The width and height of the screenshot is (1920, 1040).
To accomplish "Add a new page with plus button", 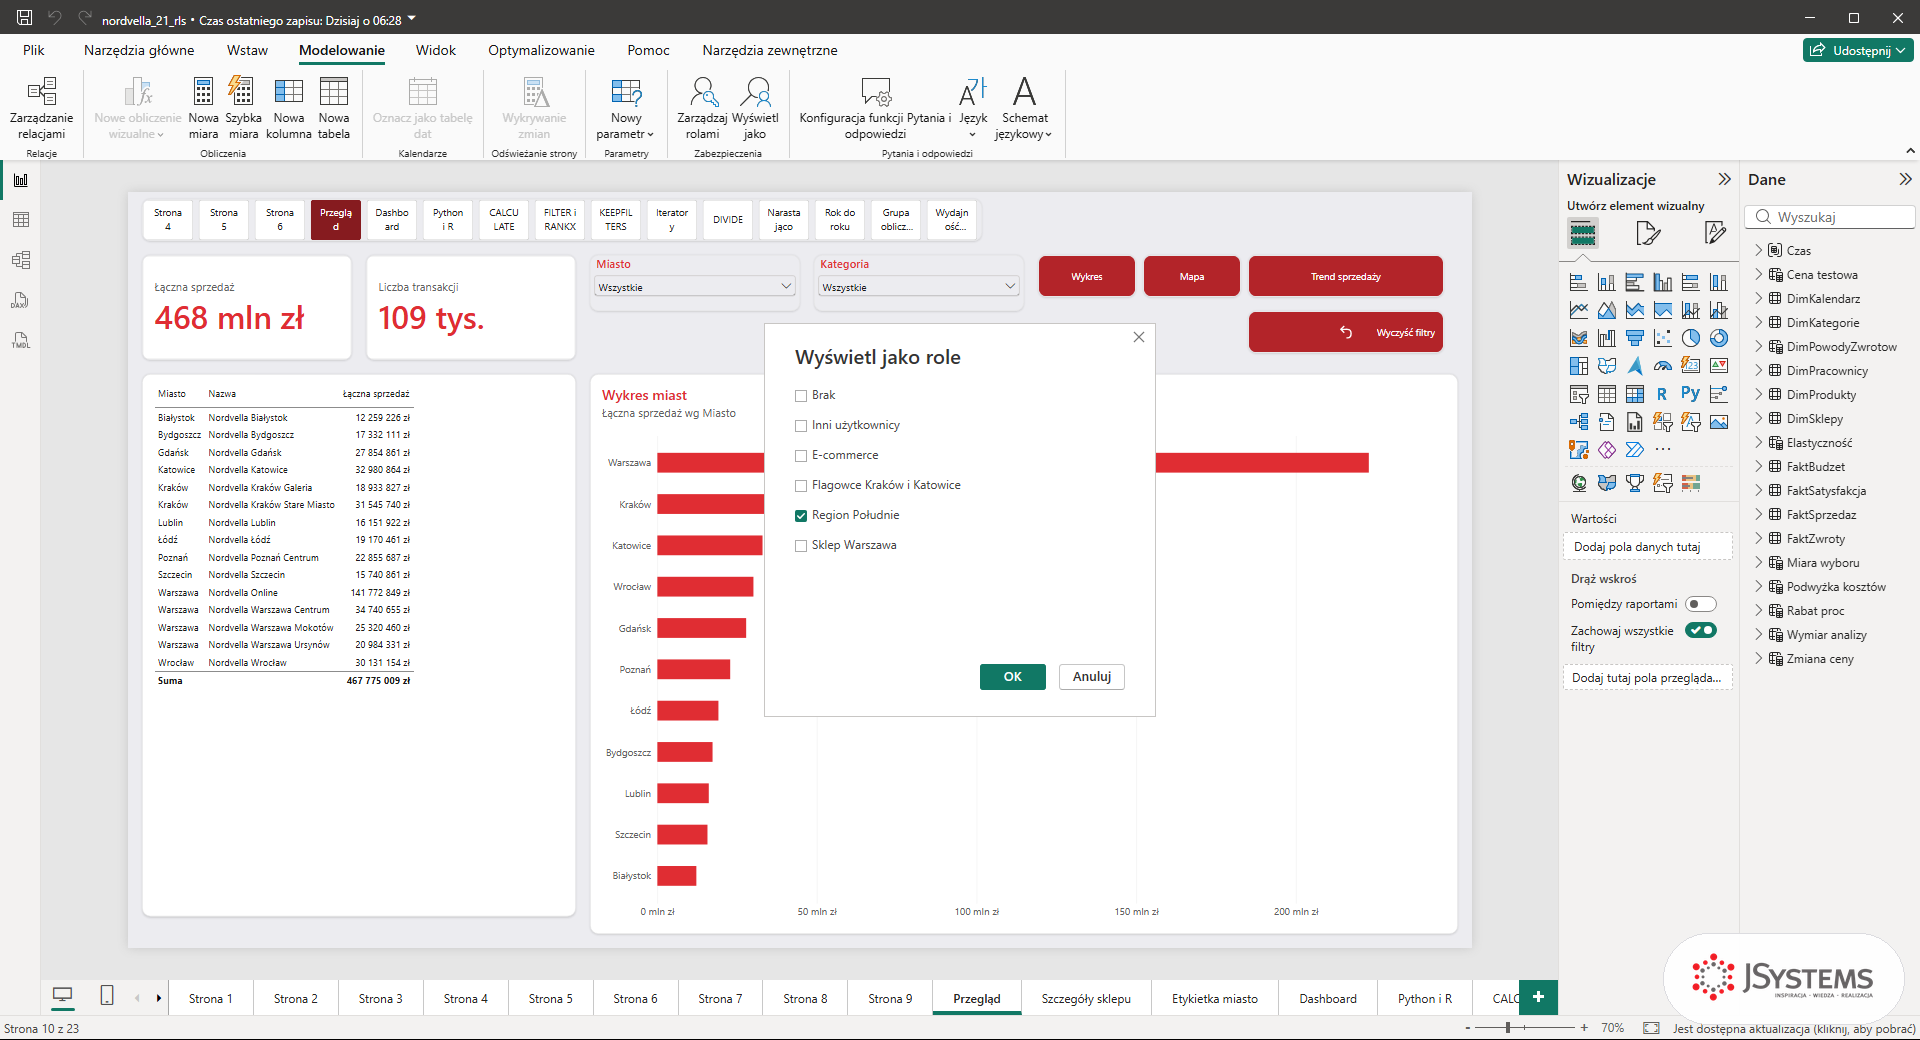I will (1538, 996).
